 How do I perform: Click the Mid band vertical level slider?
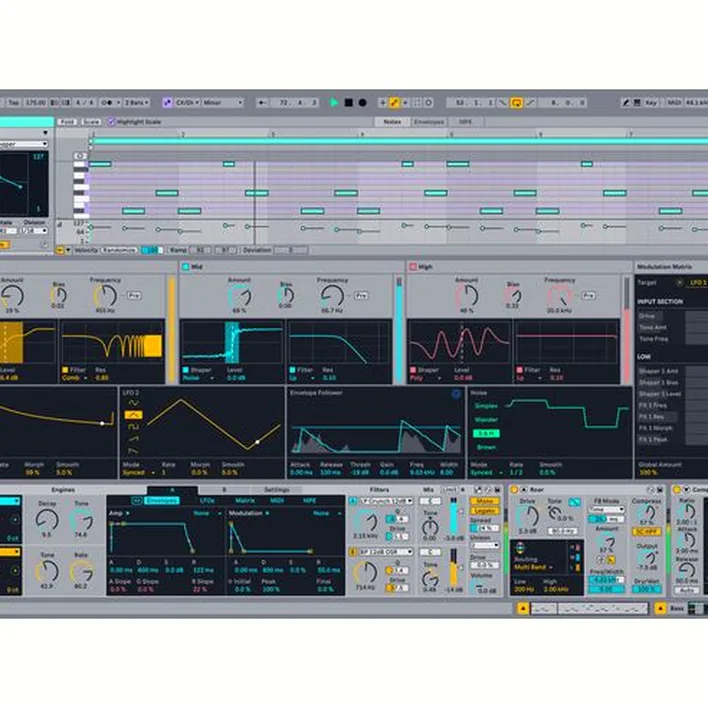[399, 331]
